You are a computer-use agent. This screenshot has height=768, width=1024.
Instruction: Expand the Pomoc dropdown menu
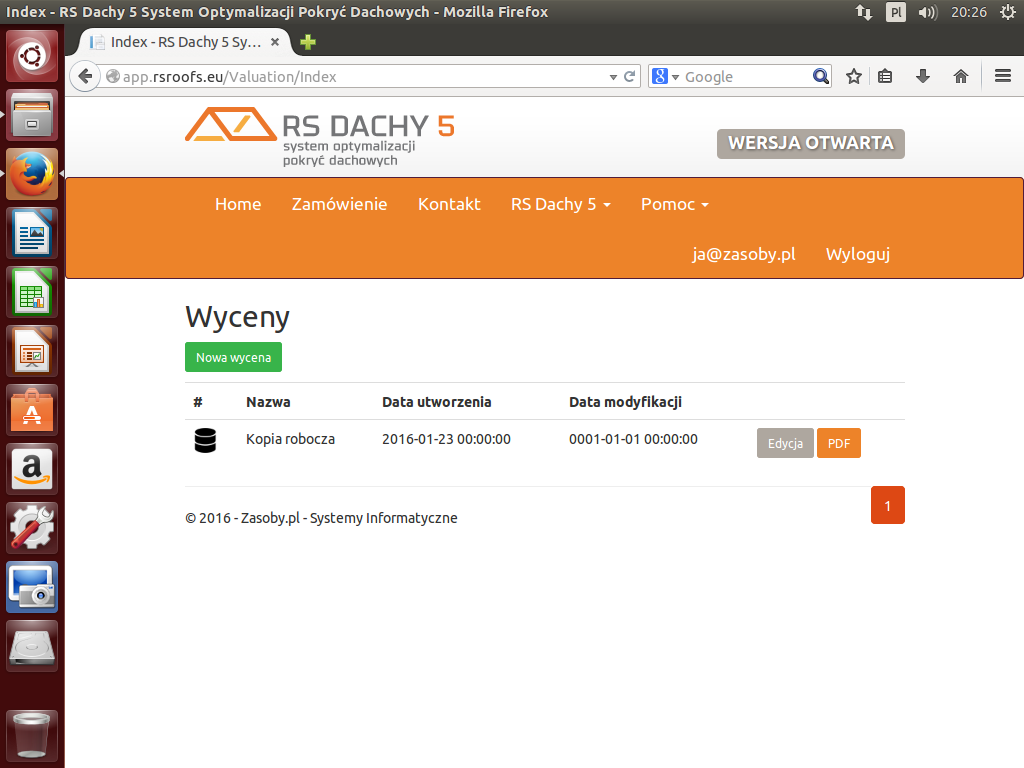point(674,204)
